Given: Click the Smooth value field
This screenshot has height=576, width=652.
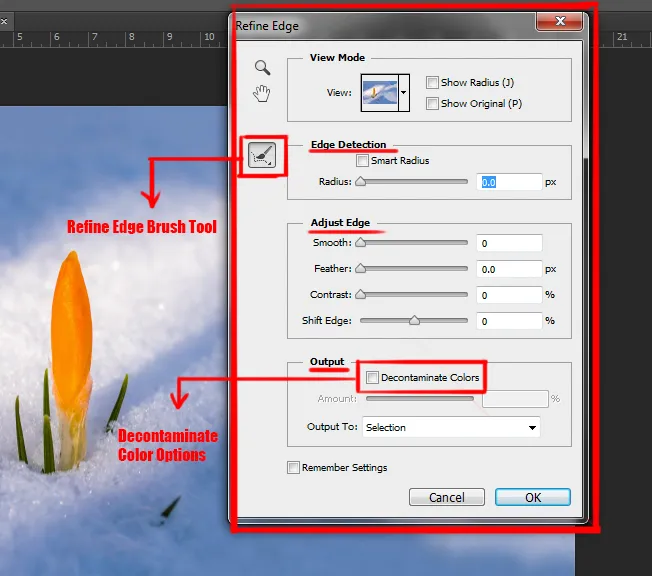Looking at the screenshot, I should (x=509, y=243).
